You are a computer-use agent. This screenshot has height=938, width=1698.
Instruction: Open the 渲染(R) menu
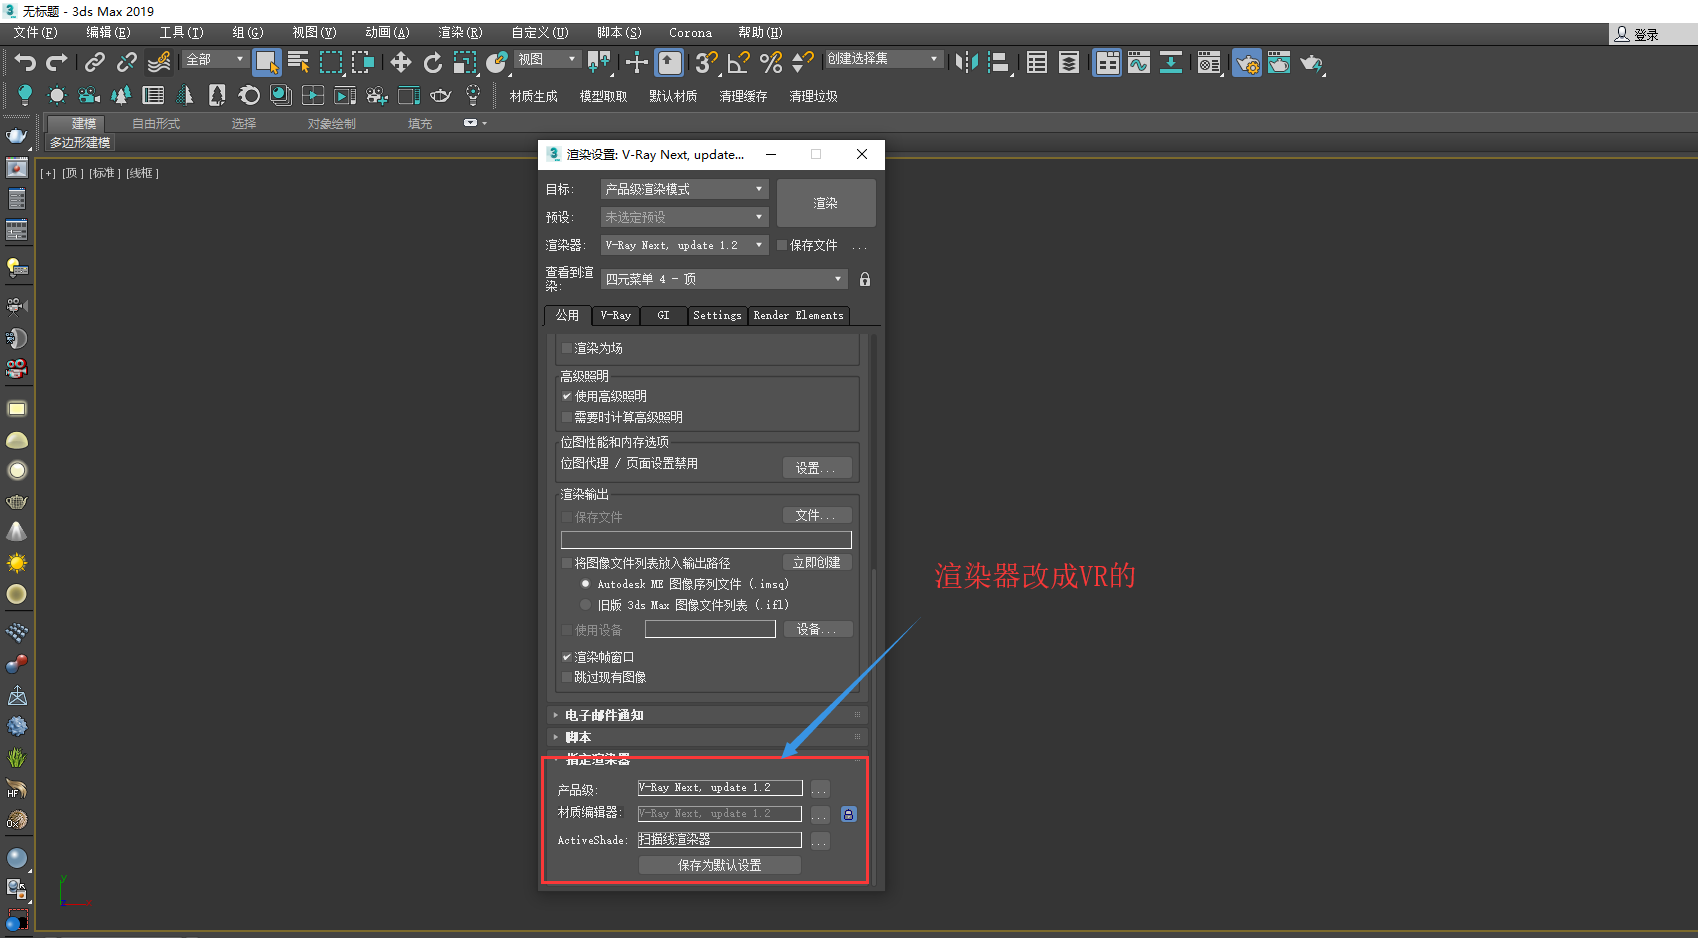point(459,33)
